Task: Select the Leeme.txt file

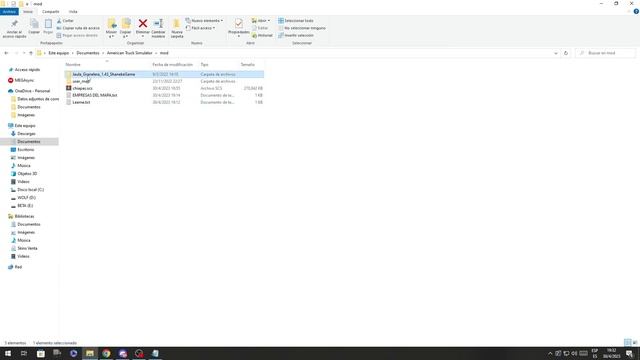Action: [x=81, y=102]
